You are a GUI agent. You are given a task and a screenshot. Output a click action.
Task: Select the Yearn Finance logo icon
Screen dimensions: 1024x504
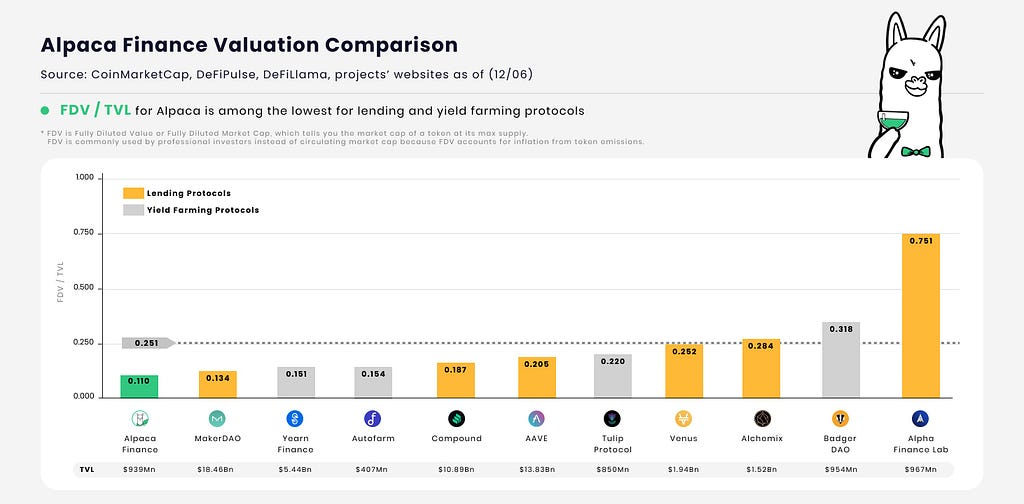pyautogui.click(x=294, y=418)
